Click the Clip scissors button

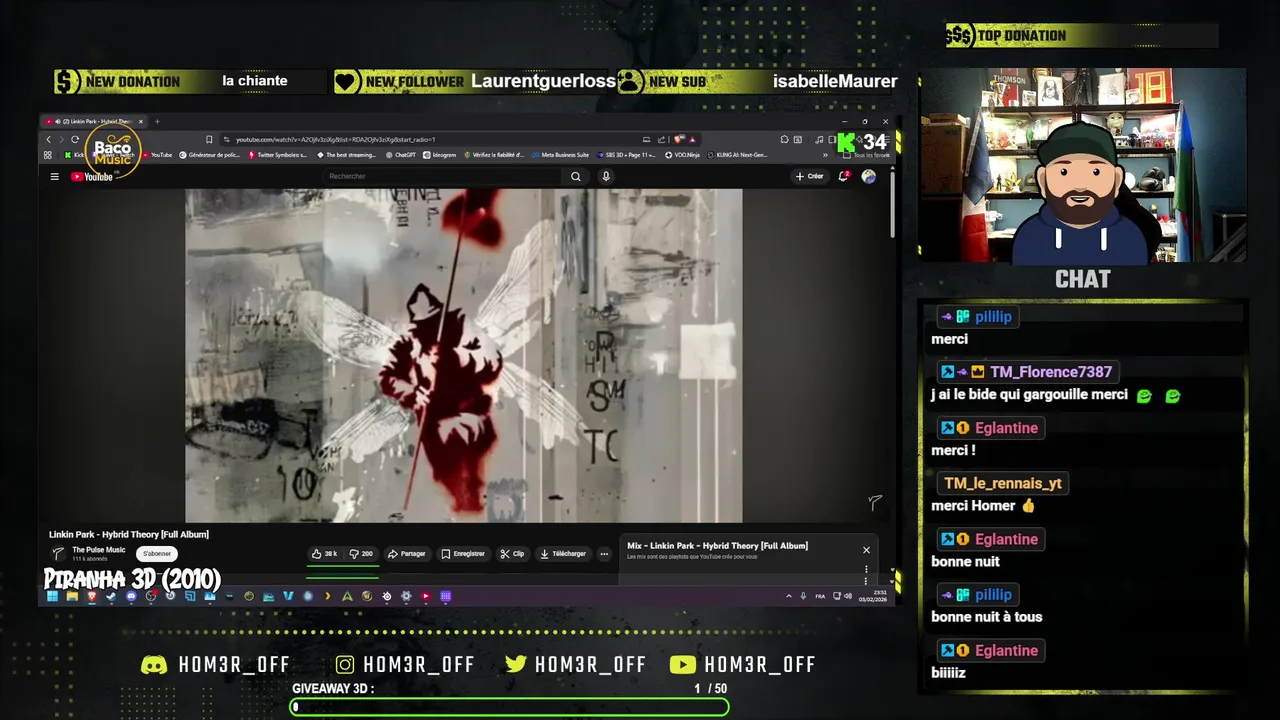512,553
